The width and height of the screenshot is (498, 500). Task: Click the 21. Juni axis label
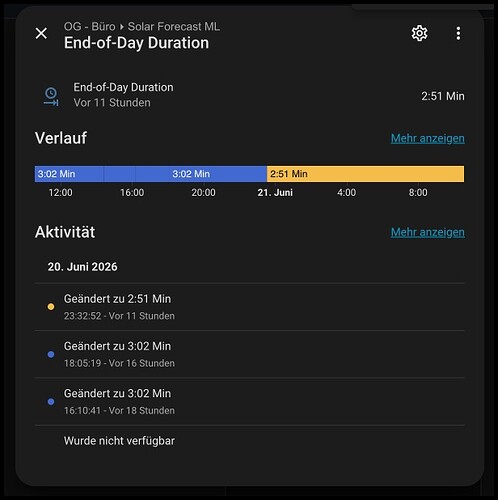275,193
